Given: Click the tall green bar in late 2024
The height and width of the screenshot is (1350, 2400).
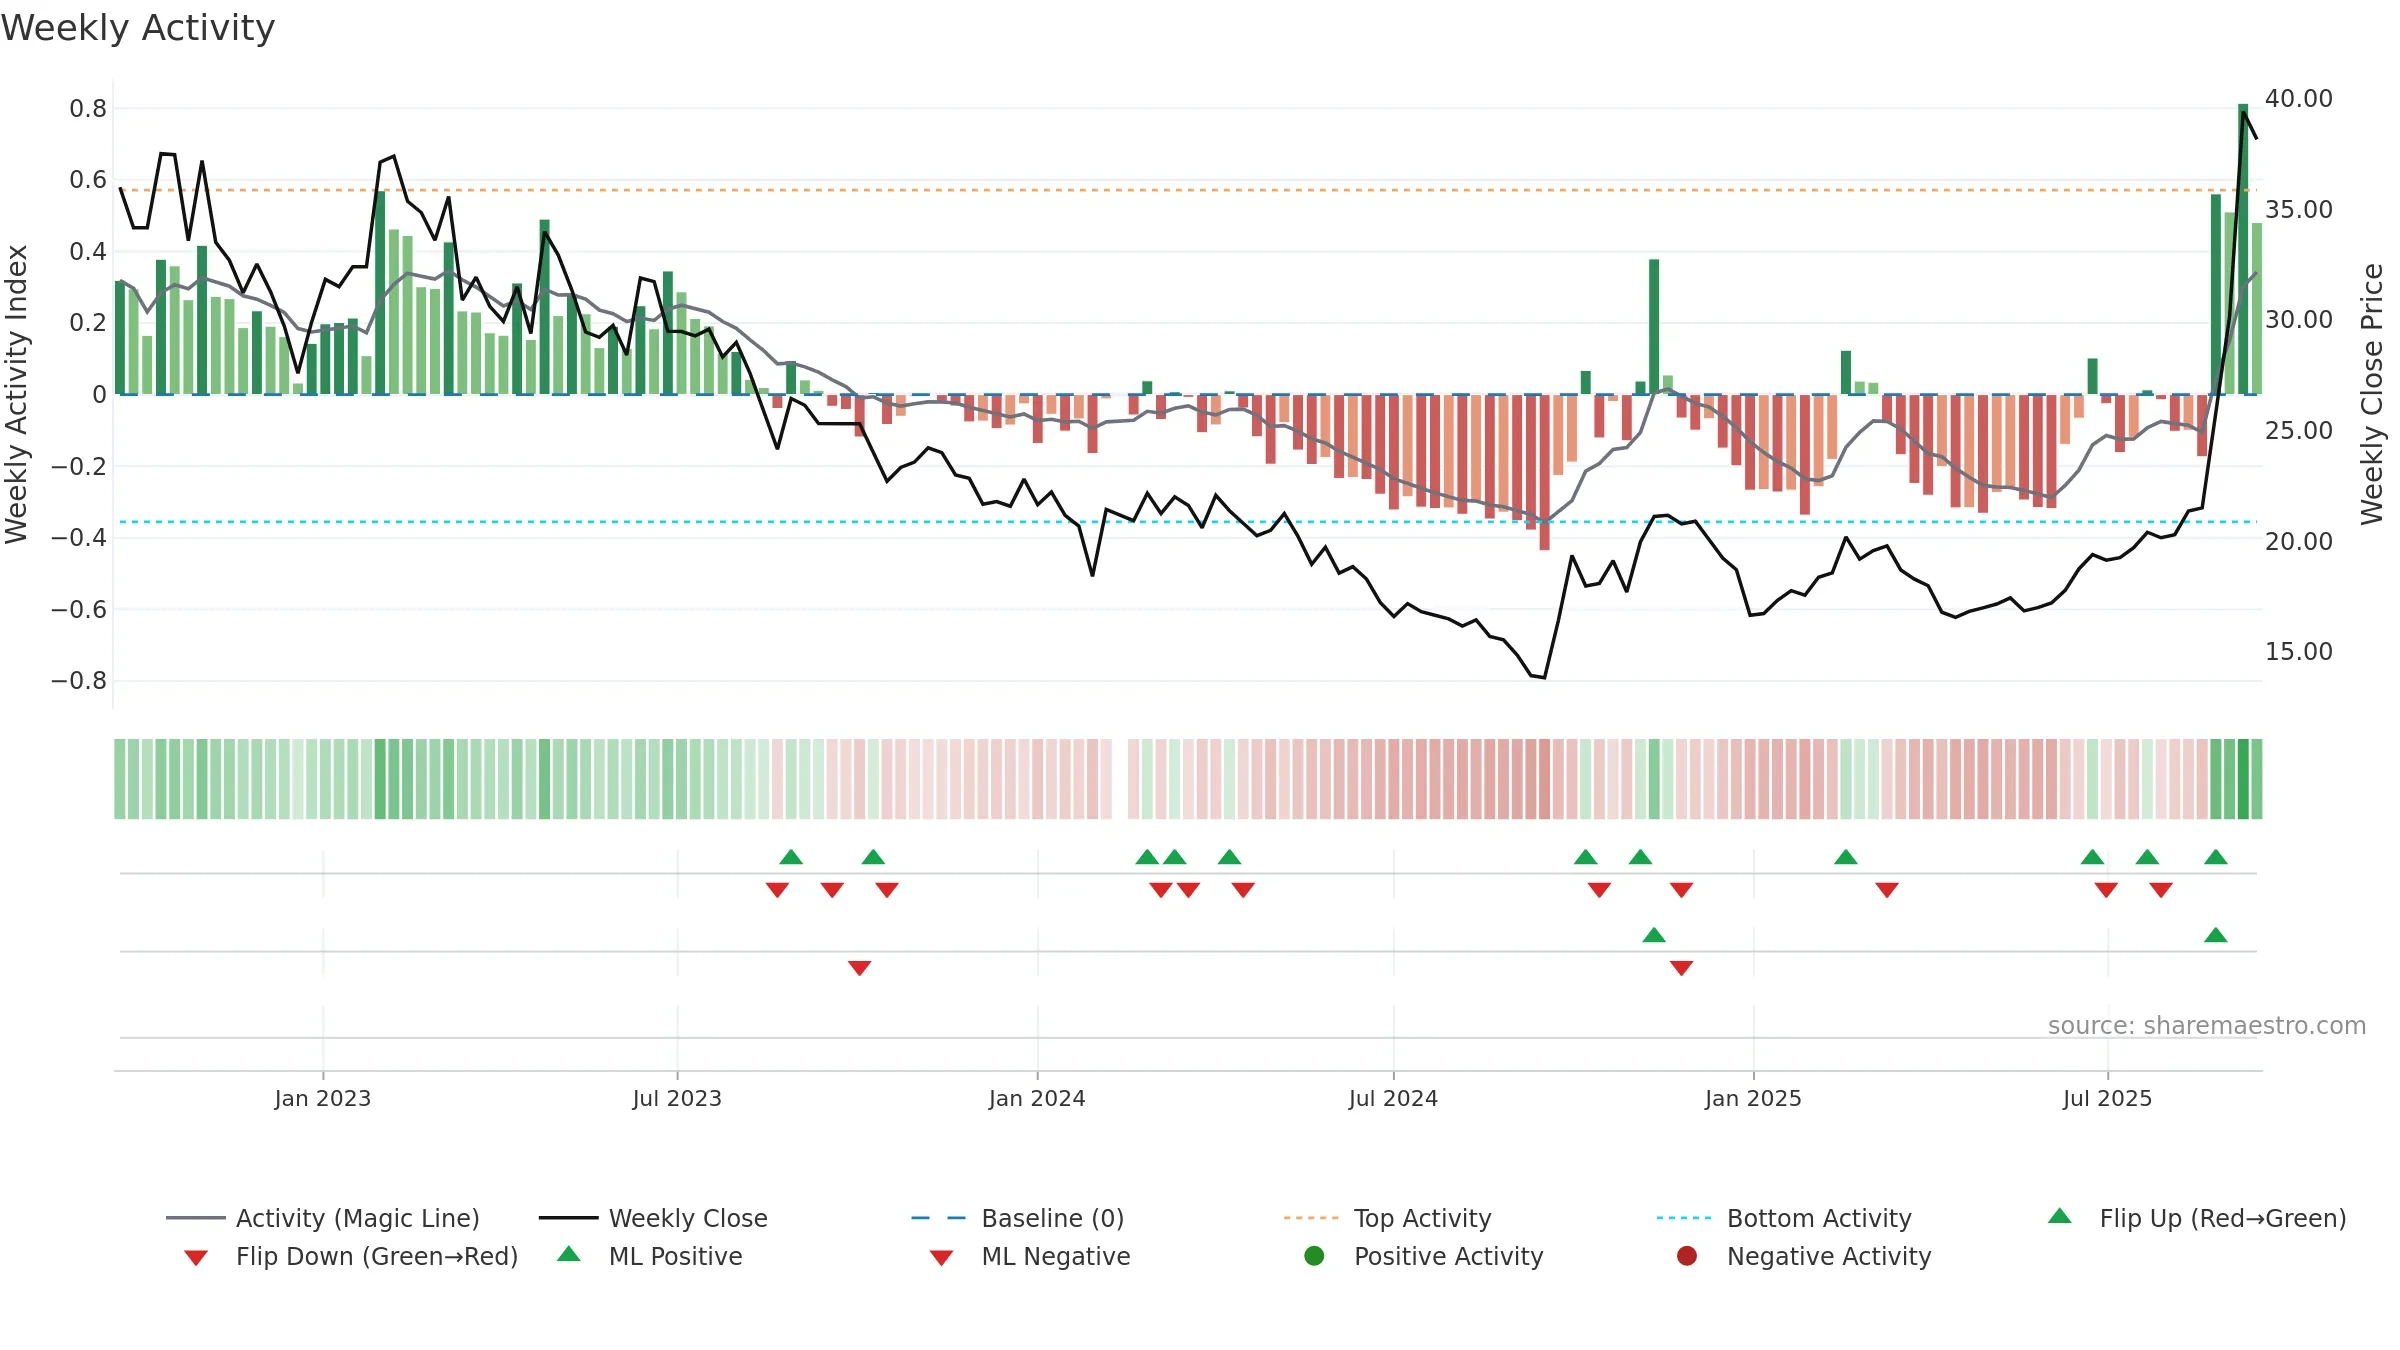Looking at the screenshot, I should coord(1654,327).
